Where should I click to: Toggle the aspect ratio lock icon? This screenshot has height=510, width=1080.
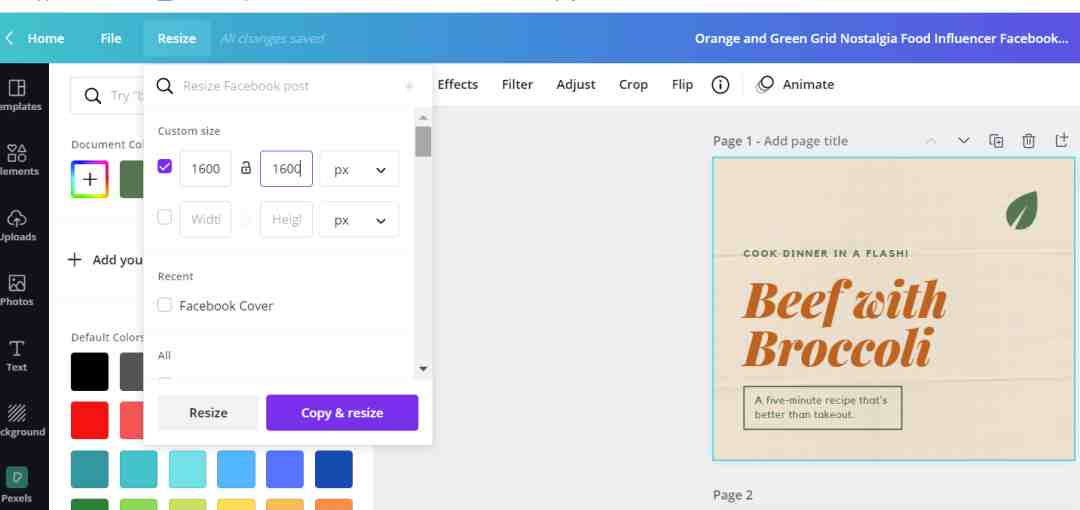click(x=246, y=168)
